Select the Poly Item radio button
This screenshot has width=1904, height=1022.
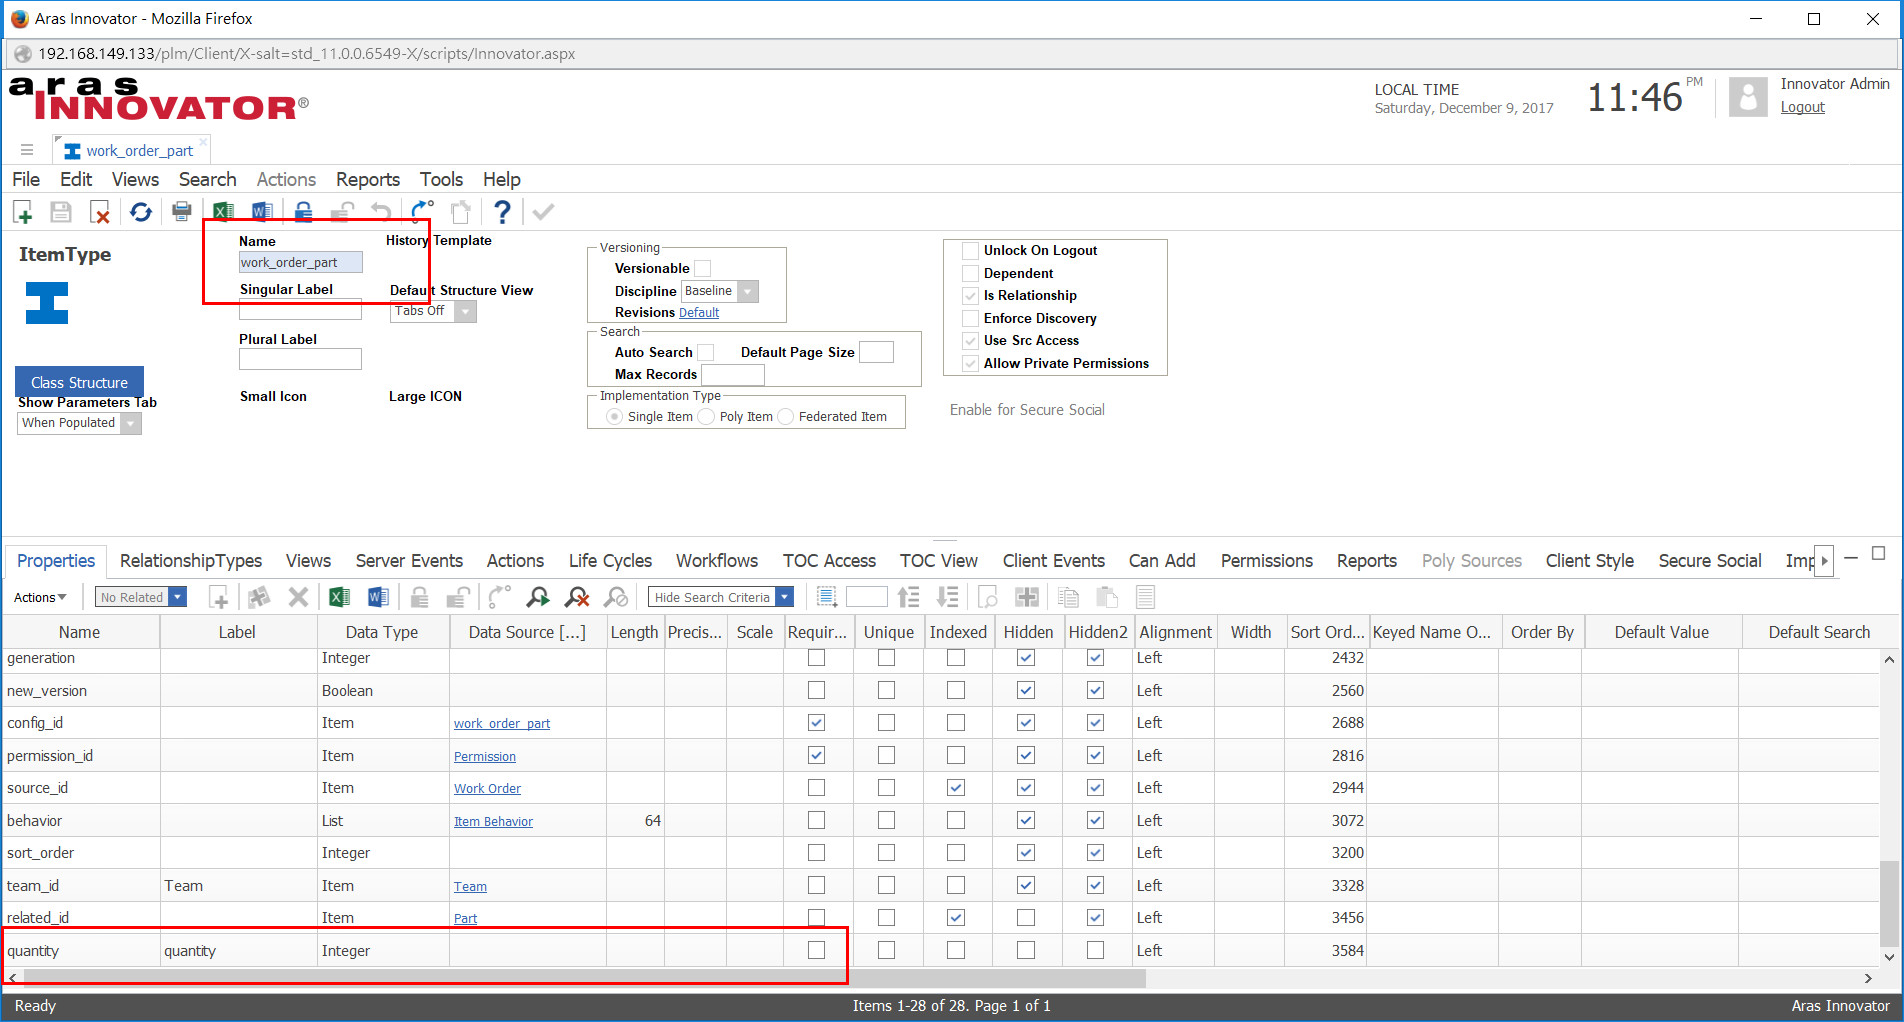click(x=706, y=416)
